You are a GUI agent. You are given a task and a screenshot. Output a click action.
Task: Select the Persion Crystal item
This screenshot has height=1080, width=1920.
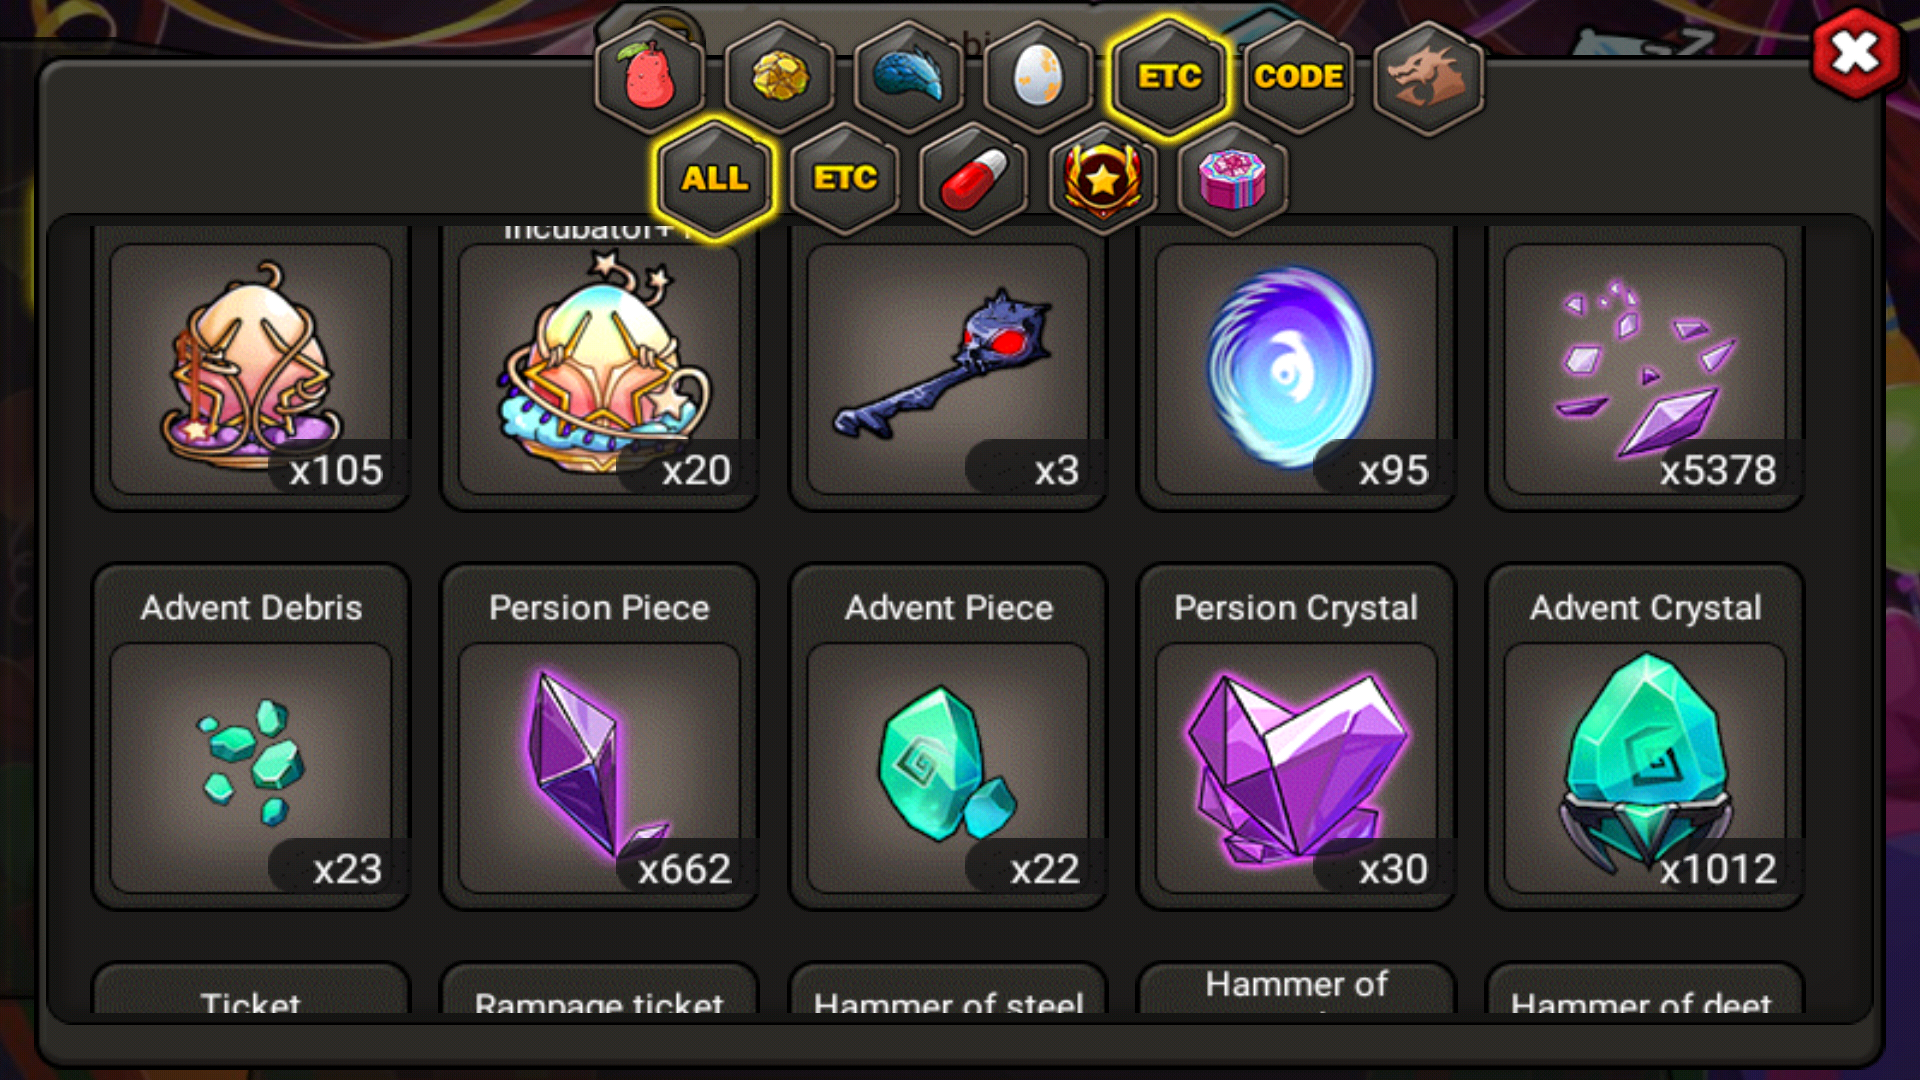coord(1296,738)
